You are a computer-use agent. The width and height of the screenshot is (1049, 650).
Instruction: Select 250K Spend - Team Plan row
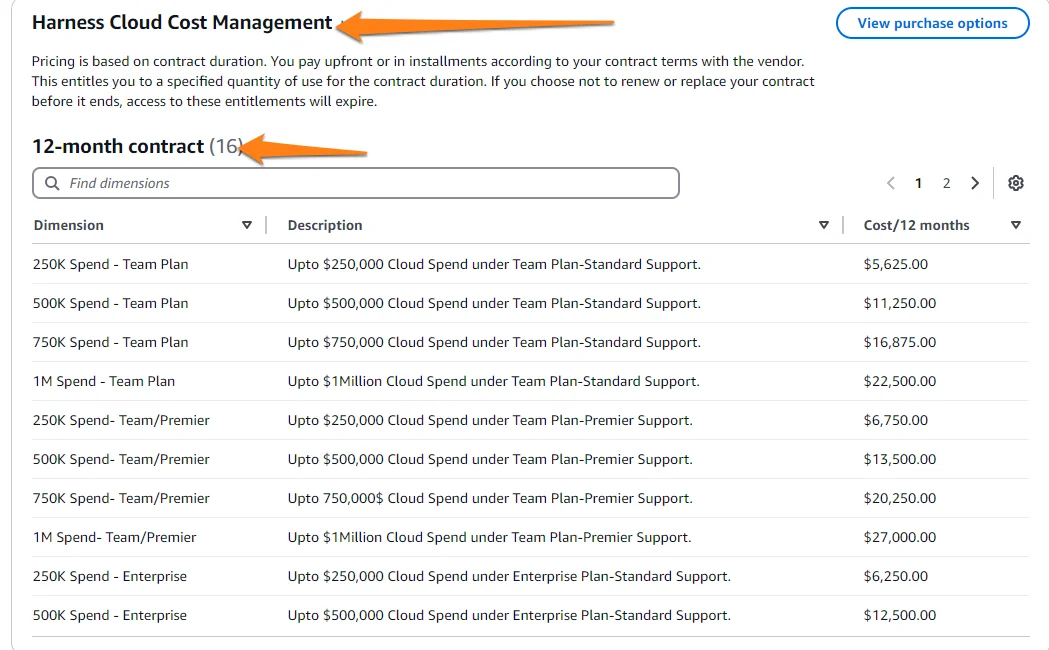tap(530, 264)
